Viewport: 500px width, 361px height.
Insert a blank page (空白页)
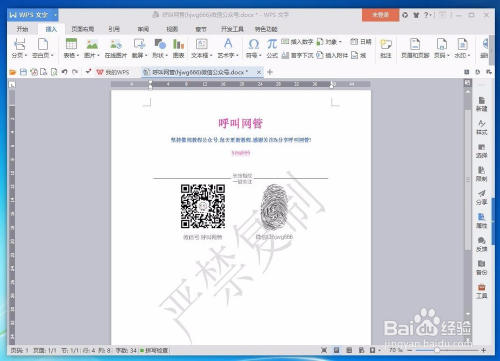[43, 48]
